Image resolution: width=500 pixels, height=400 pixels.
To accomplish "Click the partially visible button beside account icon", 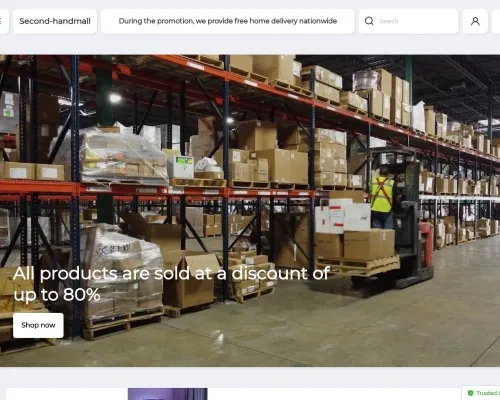I will [496, 21].
